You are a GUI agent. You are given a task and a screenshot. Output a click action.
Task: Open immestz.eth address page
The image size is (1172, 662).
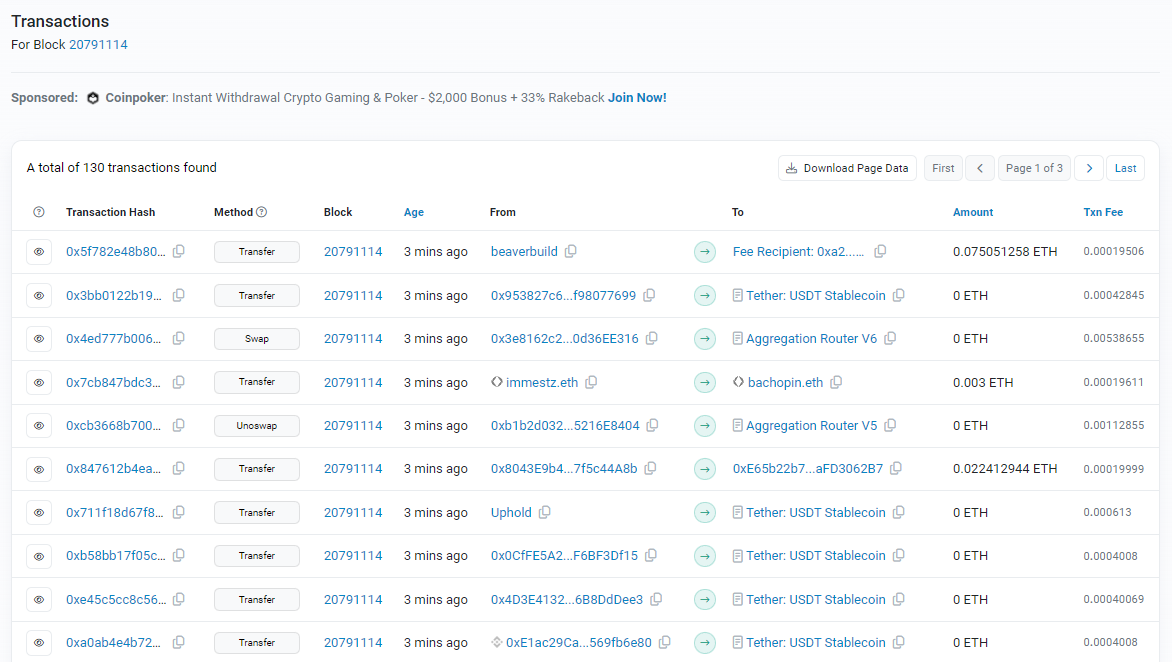(542, 383)
